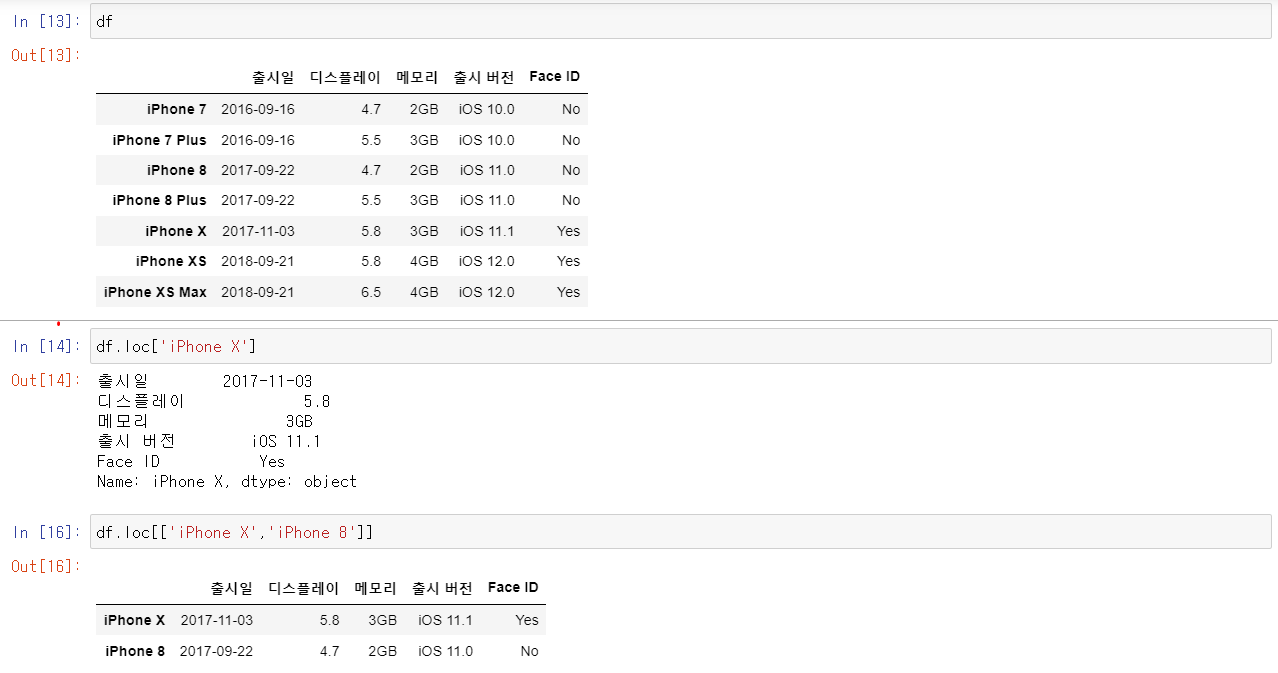
Task: Click the No Face ID value for iPhone 7 Plus
Action: point(571,140)
